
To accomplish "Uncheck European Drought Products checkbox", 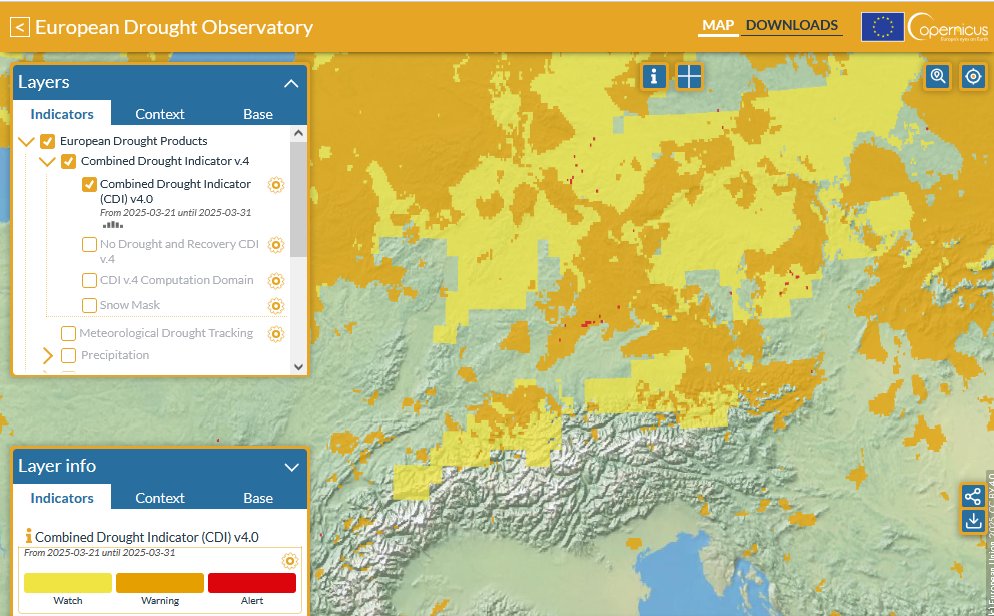I will 48,141.
